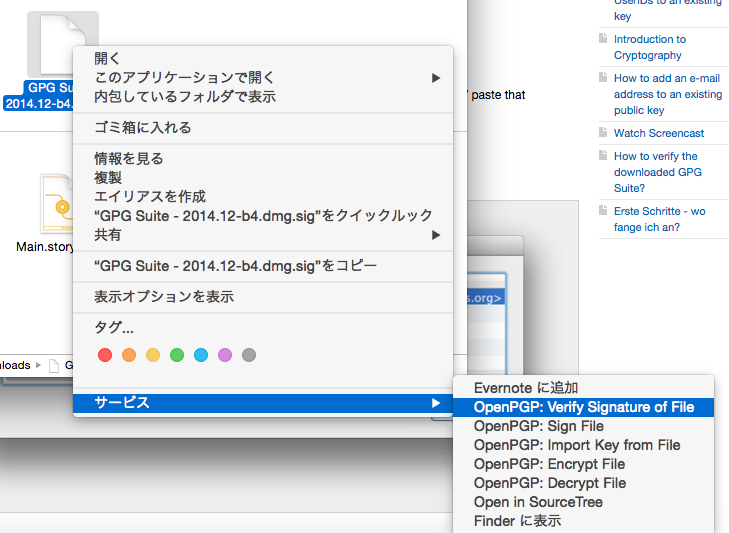The width and height of the screenshot is (729, 533).
Task: Select 複製 menu item
Action: (263, 178)
